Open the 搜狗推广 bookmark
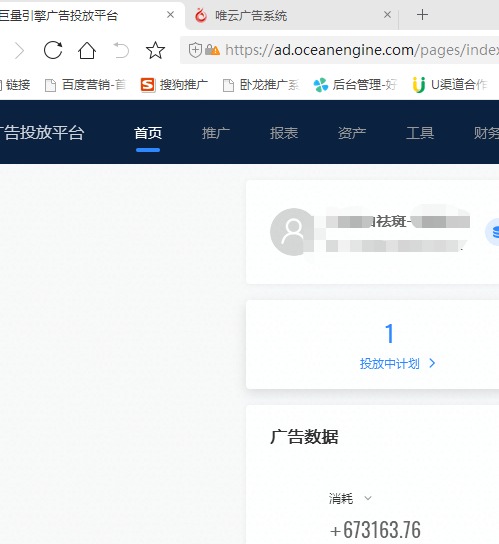Screen dimensions: 499x544 tap(174, 85)
